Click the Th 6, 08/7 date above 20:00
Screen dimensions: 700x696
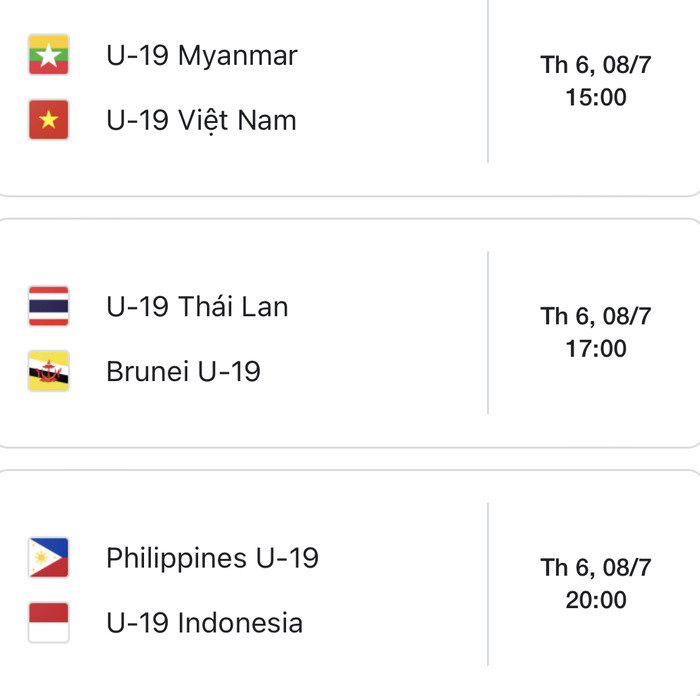(596, 568)
